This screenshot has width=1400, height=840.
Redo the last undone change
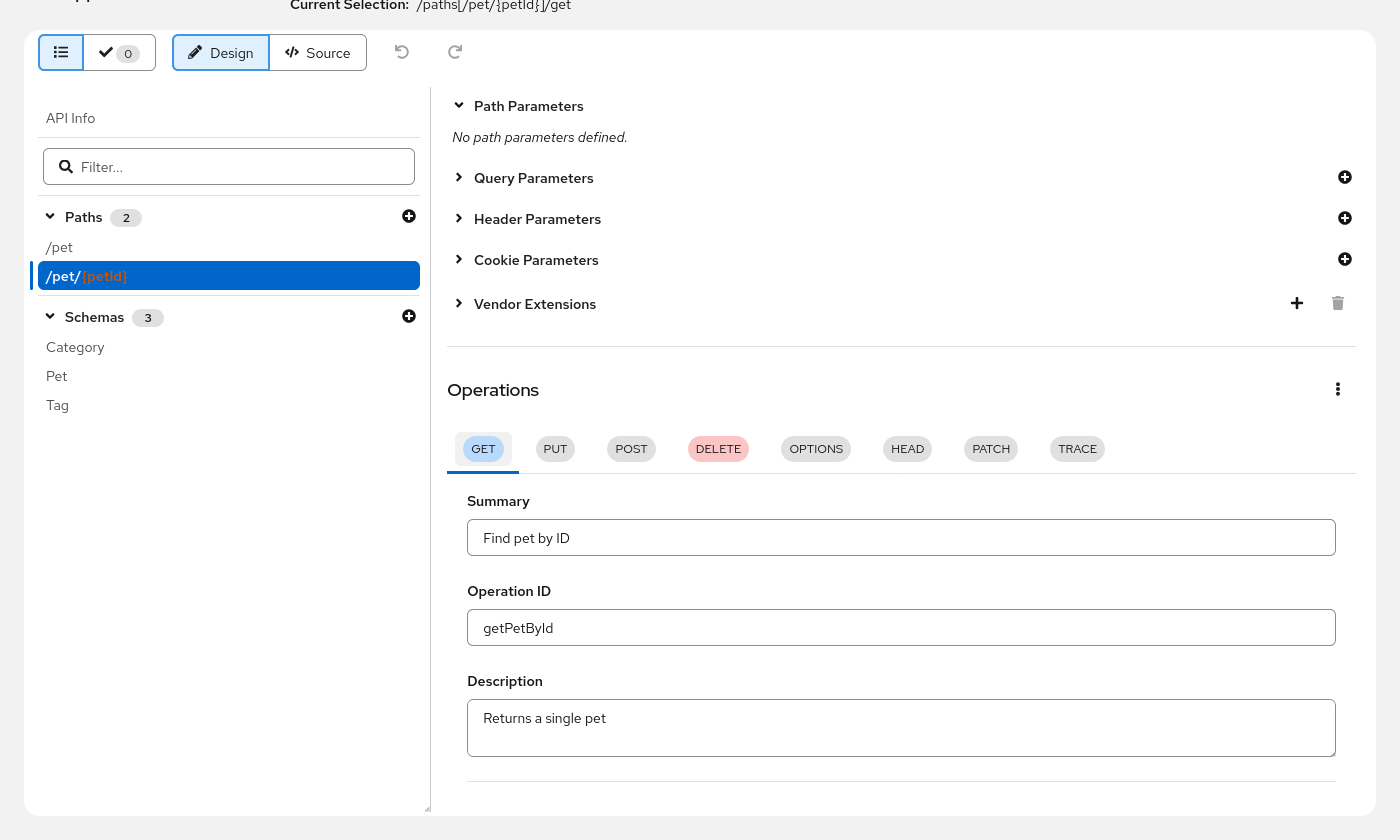455,52
